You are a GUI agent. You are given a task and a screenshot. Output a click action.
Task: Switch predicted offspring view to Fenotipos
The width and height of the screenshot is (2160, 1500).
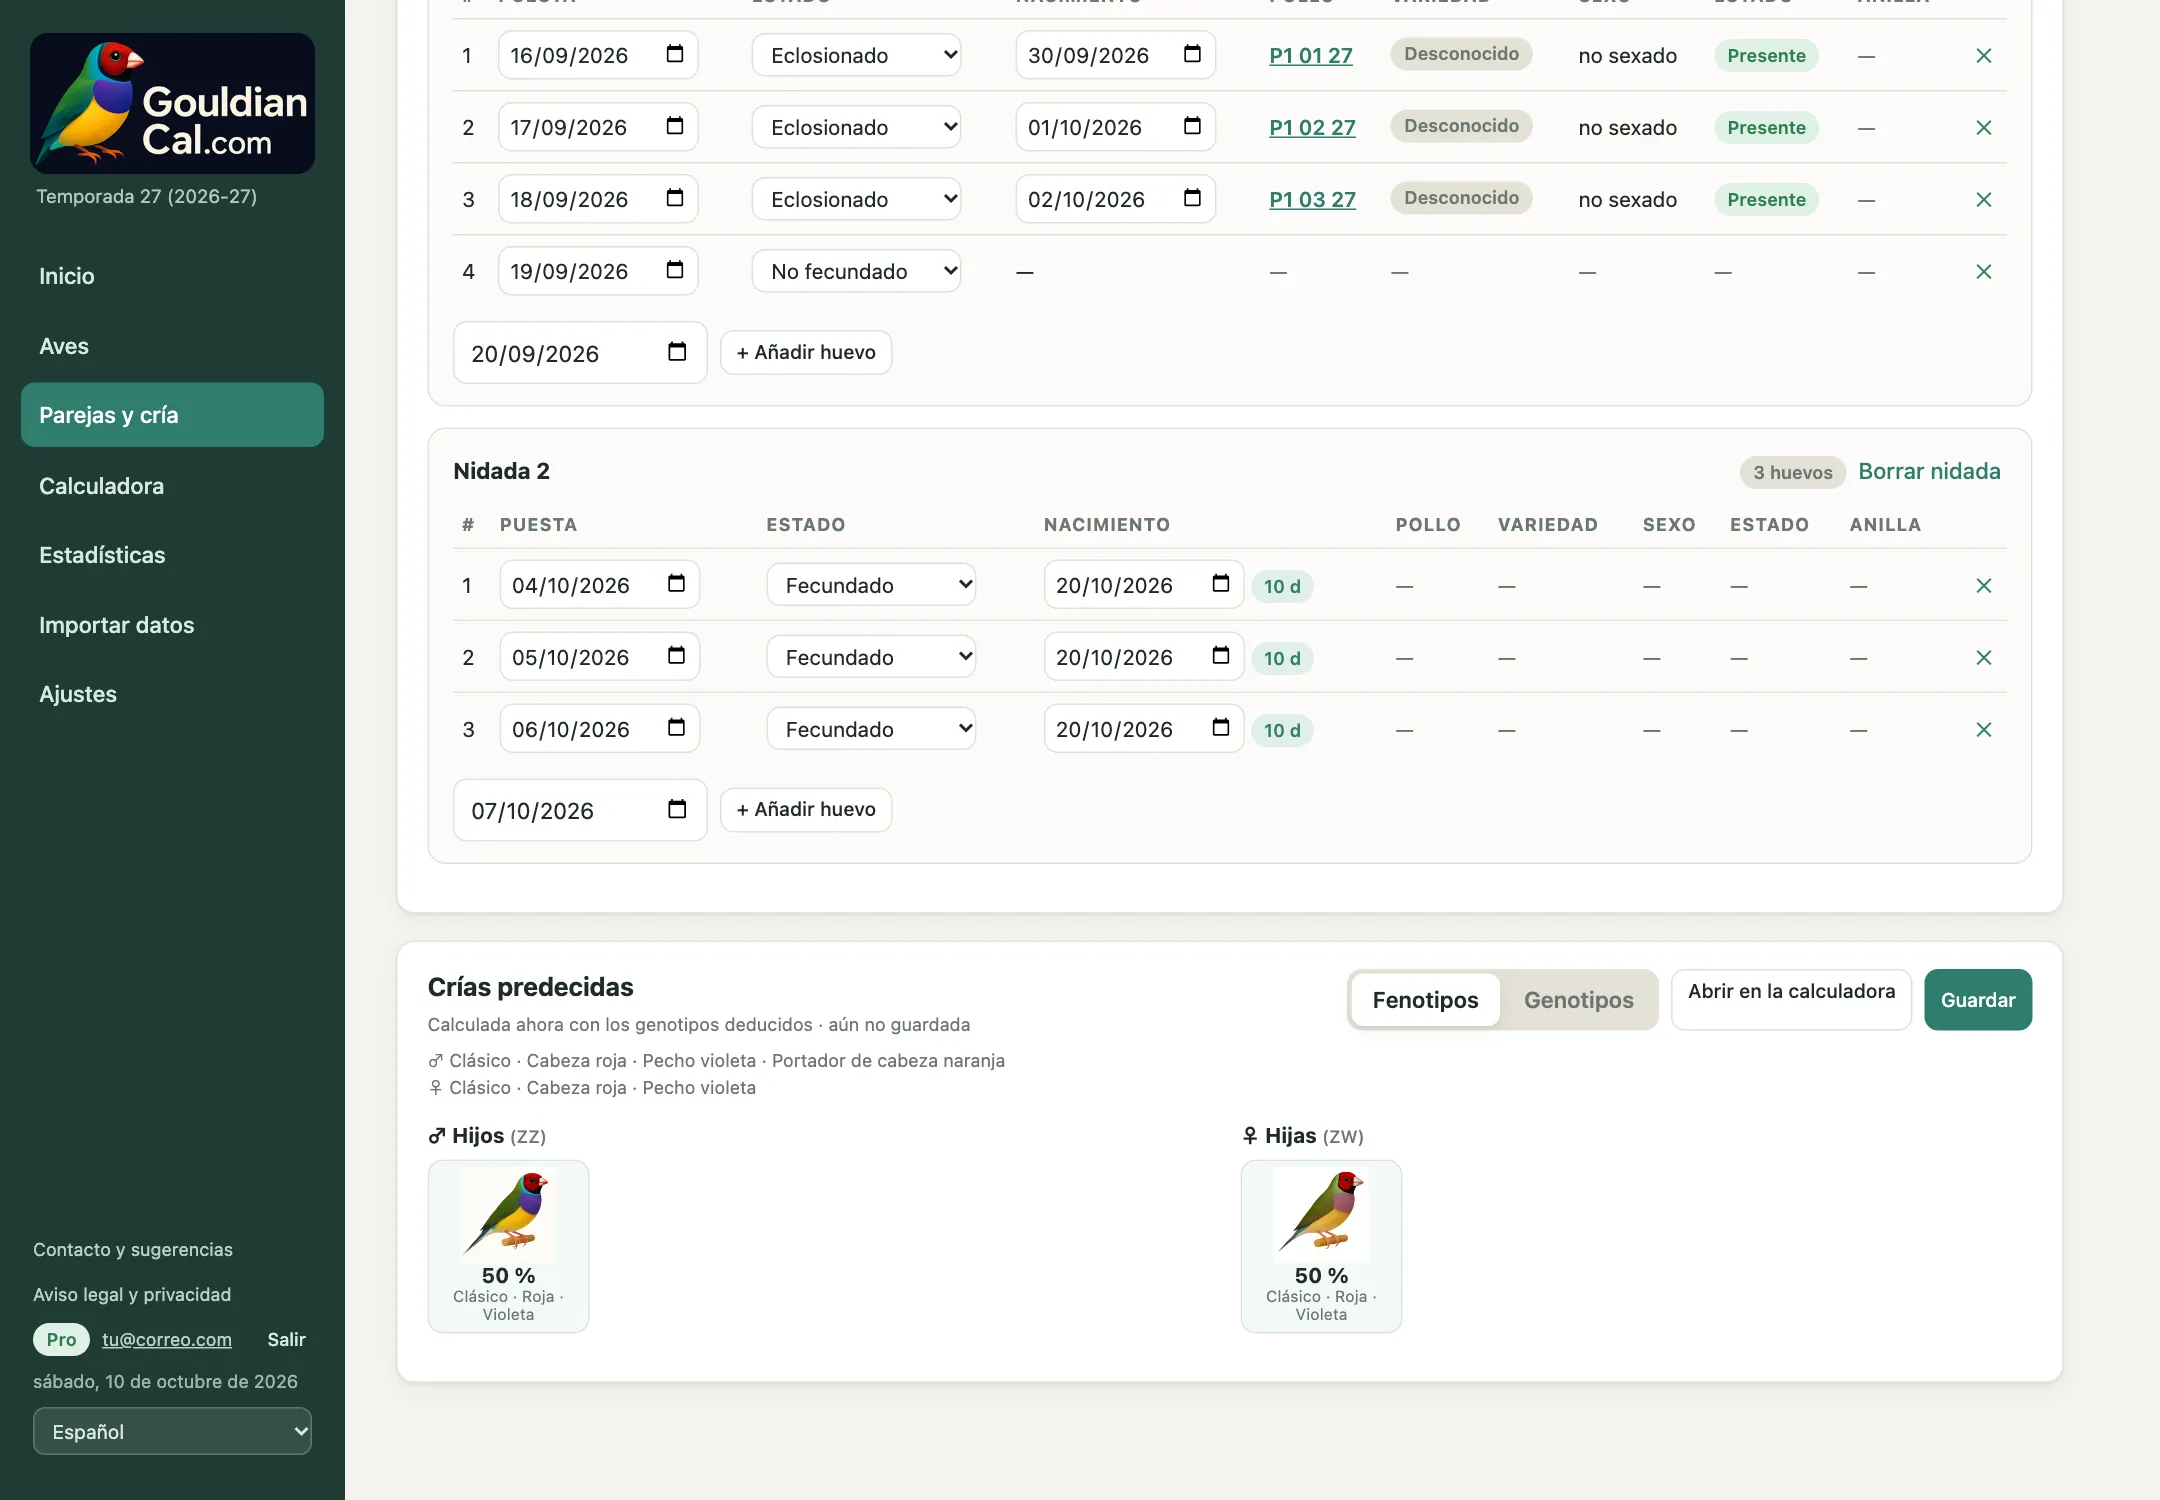coord(1425,1000)
